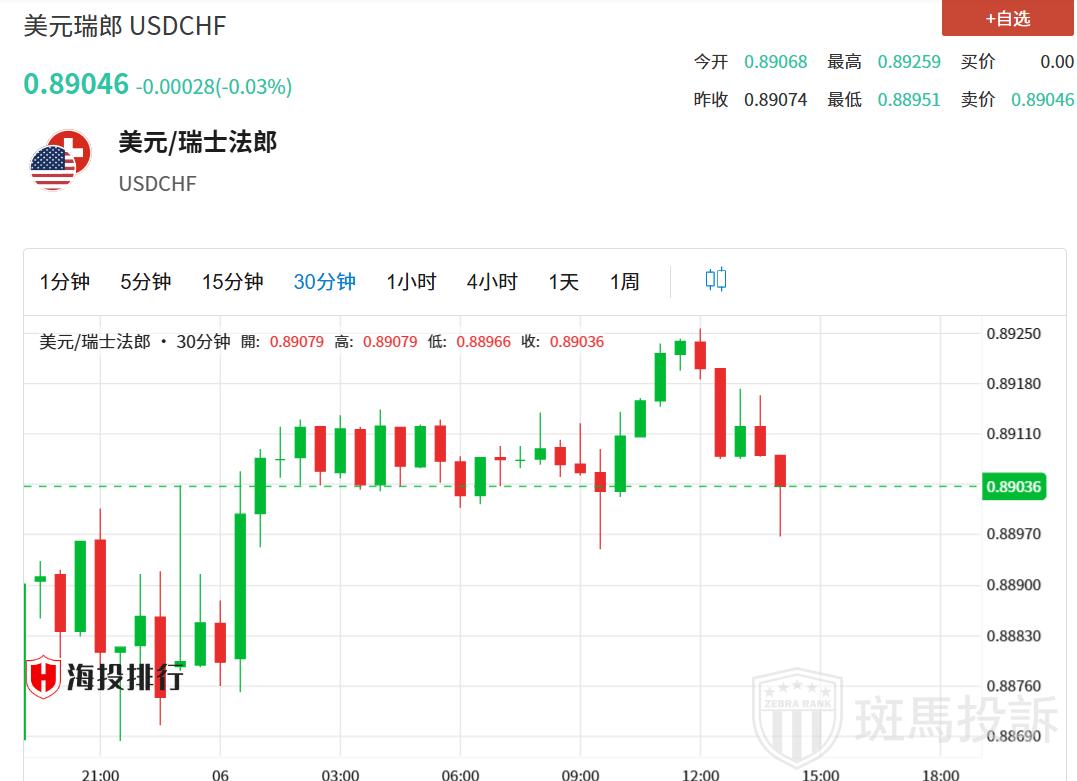The height and width of the screenshot is (781, 1077).
Task: Click the 美元瑞郎 USDCHF page title
Action: click(x=125, y=26)
